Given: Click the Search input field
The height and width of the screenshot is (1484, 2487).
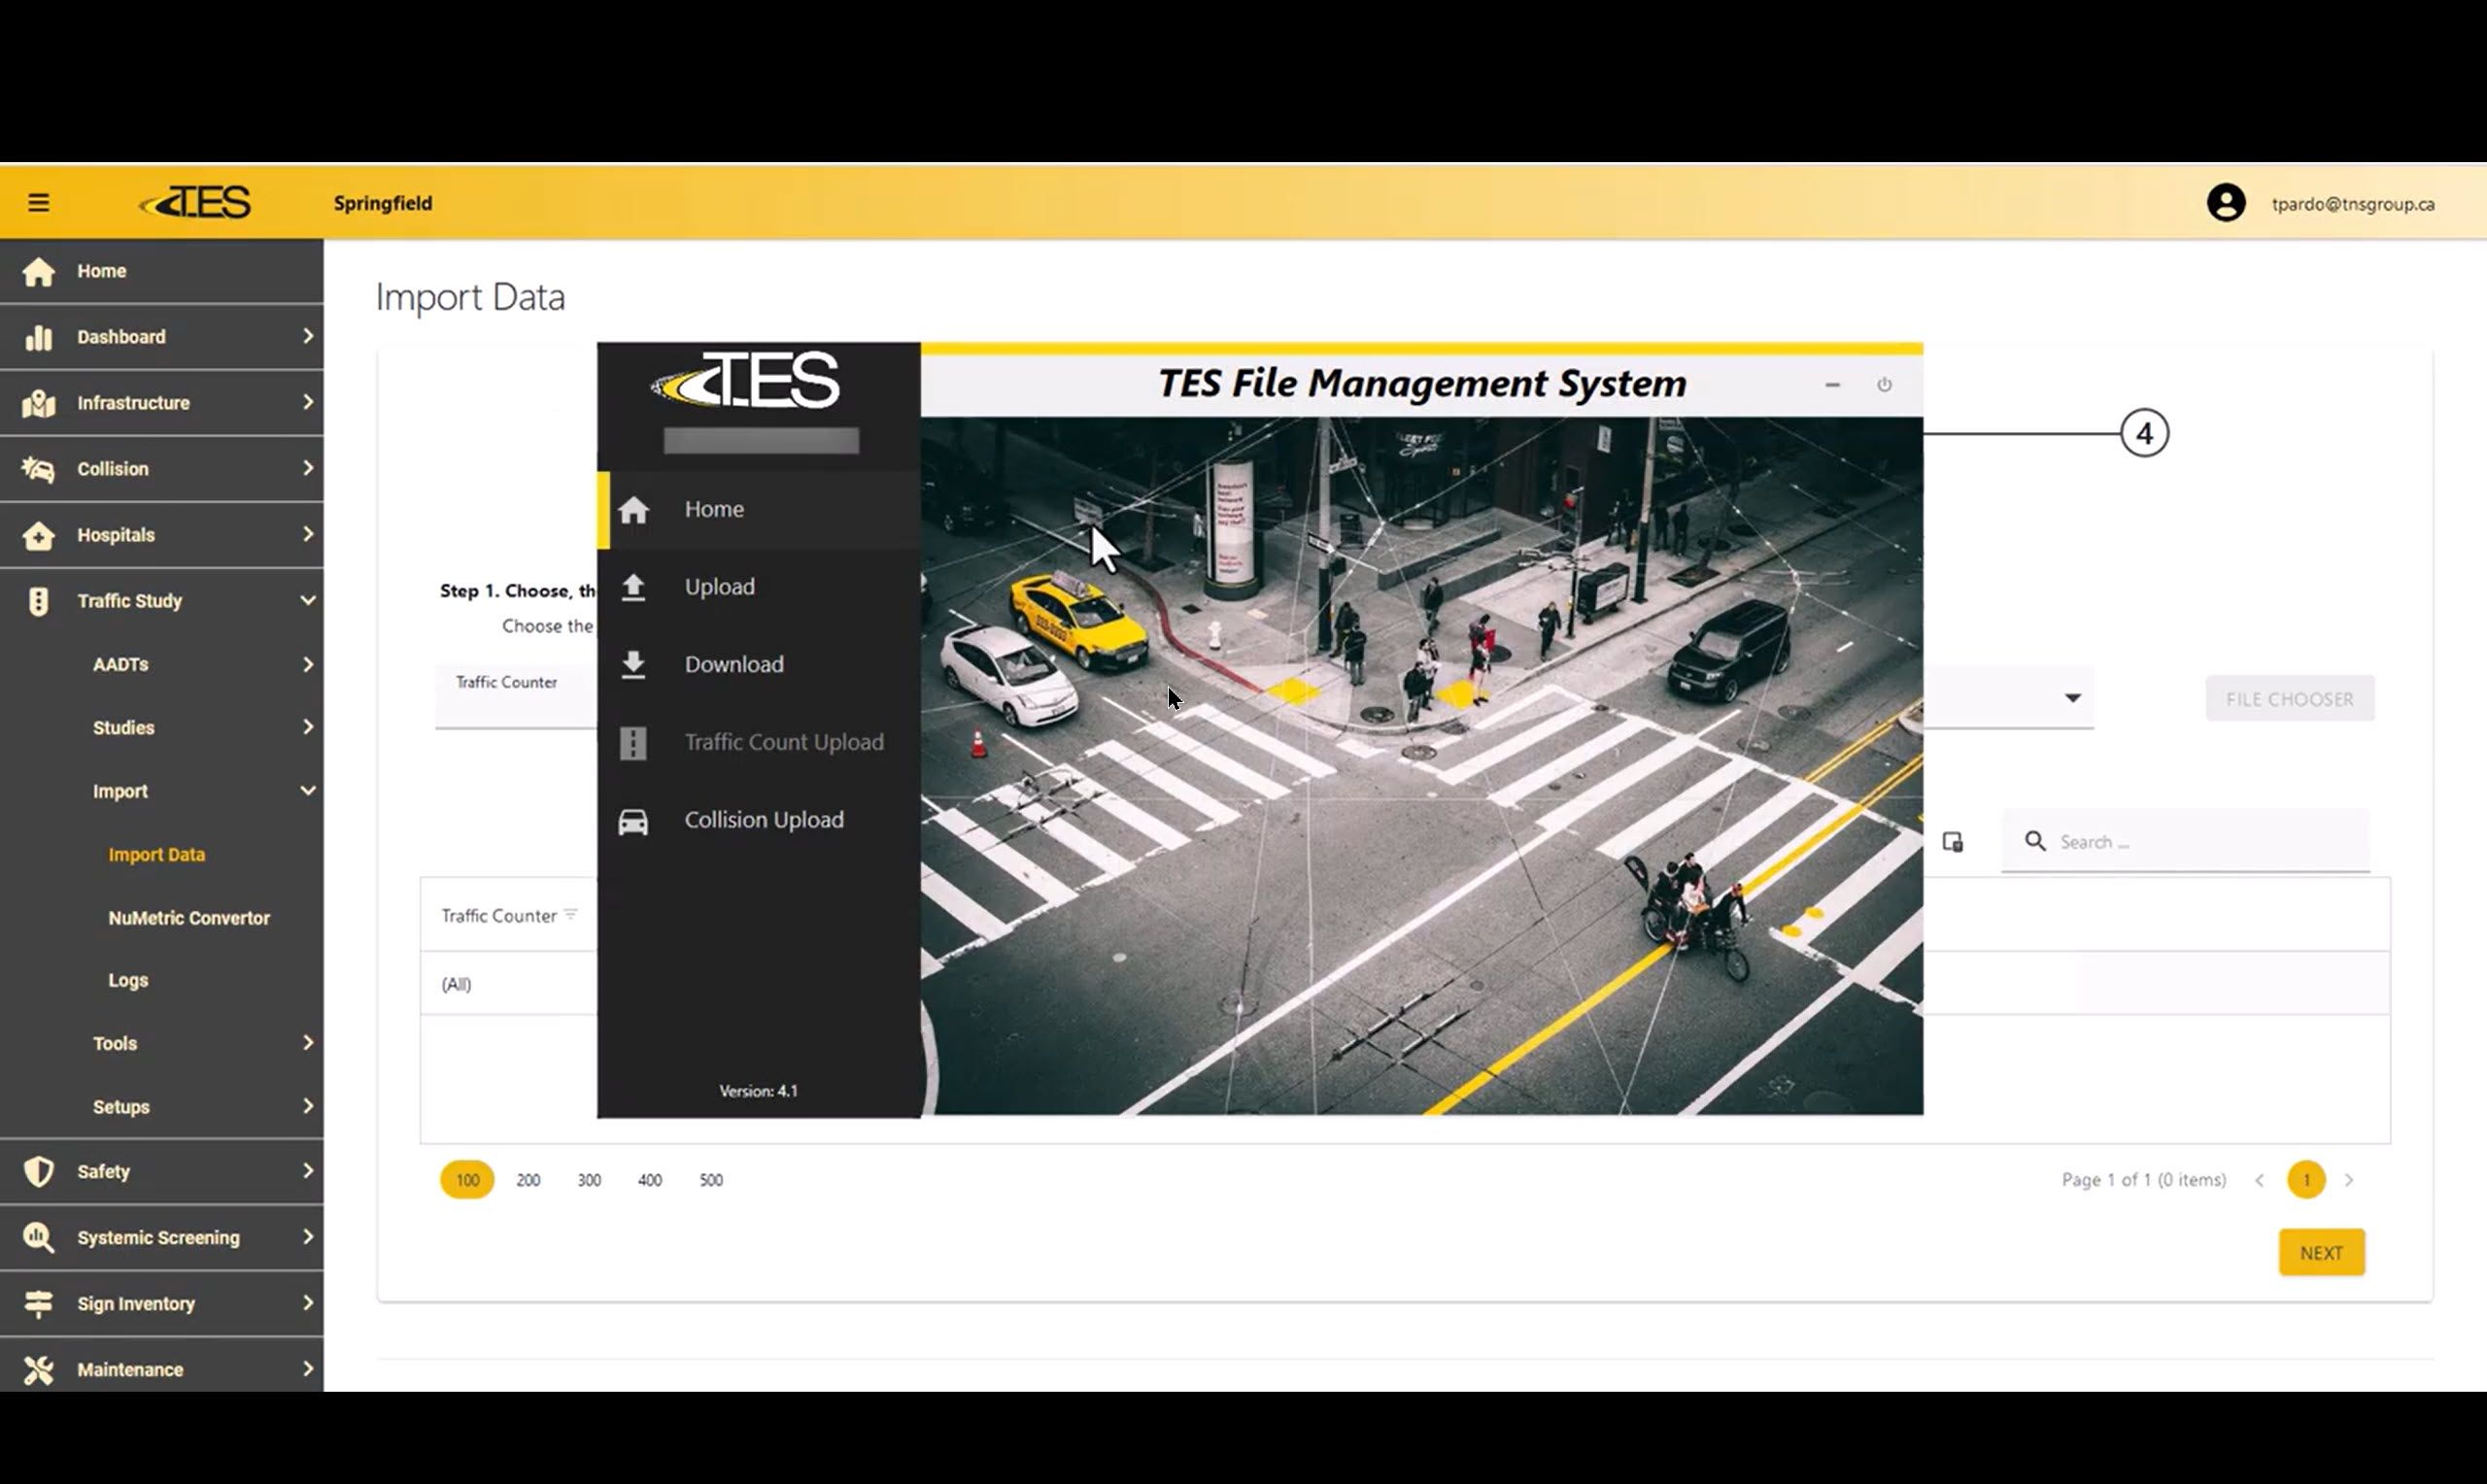Looking at the screenshot, I should [x=2200, y=842].
